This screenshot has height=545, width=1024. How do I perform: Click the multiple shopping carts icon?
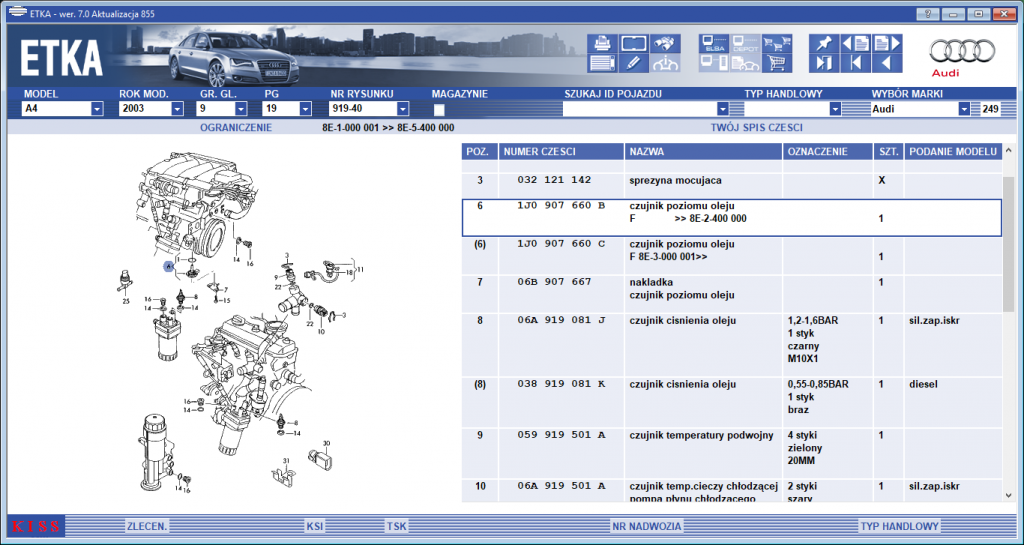(777, 44)
